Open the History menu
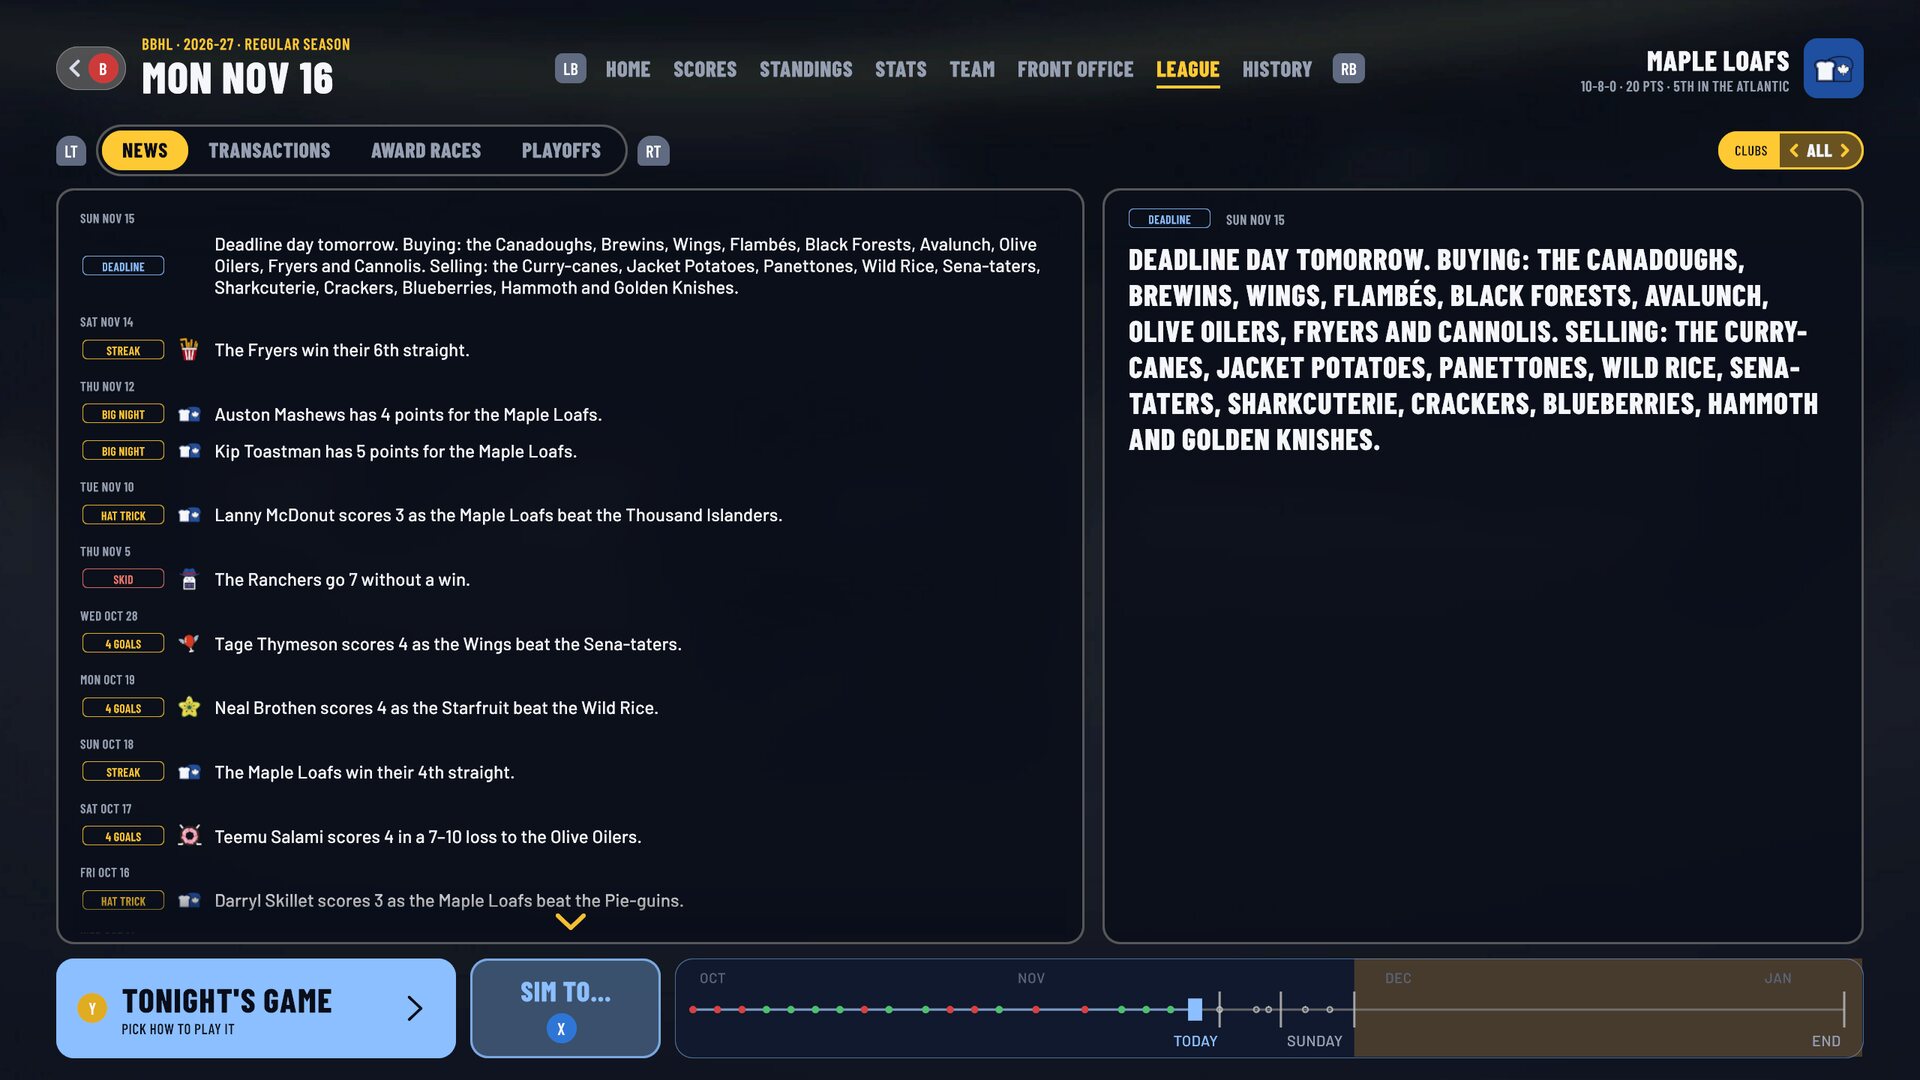Viewport: 1920px width, 1080px height. coord(1277,69)
